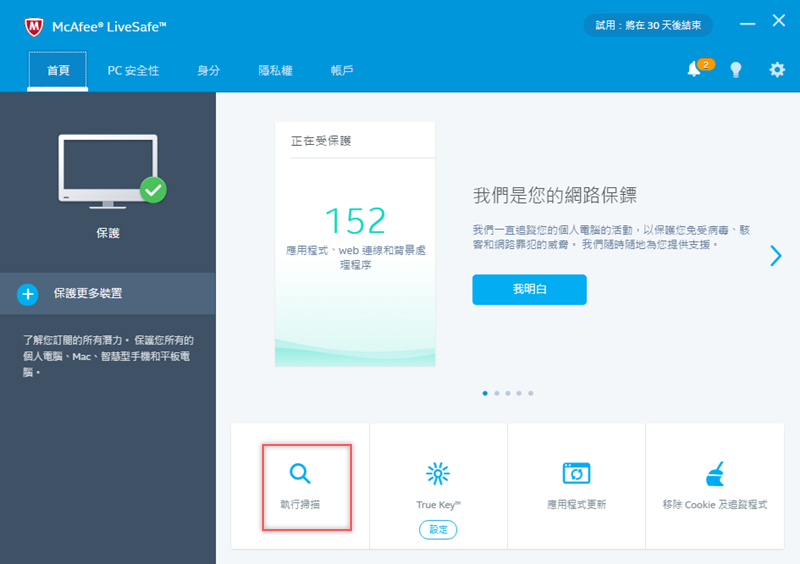Click 執行掃描 label
This screenshot has height=564, width=800.
pyautogui.click(x=300, y=505)
